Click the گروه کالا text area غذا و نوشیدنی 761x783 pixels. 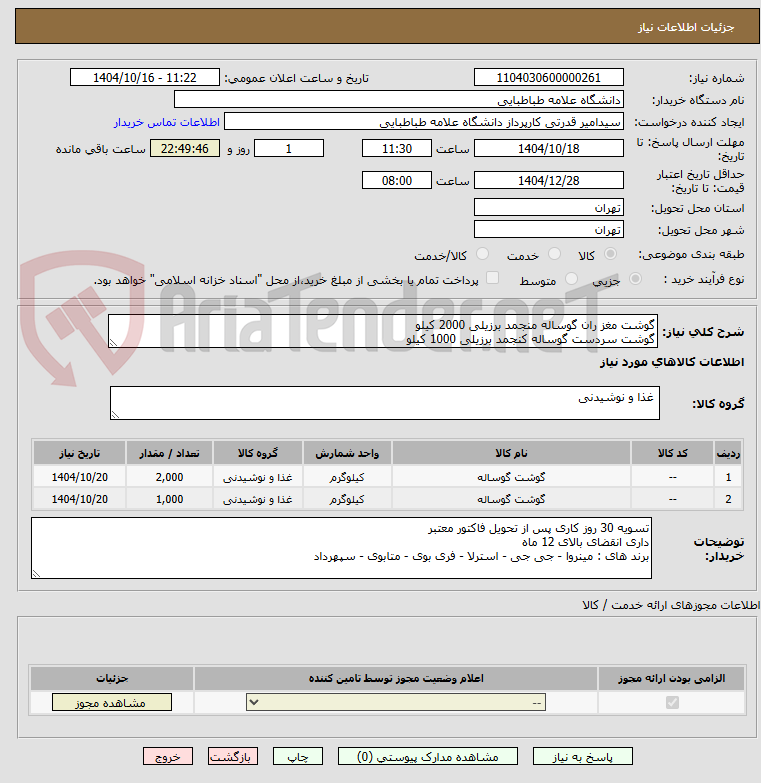pyautogui.click(x=384, y=402)
